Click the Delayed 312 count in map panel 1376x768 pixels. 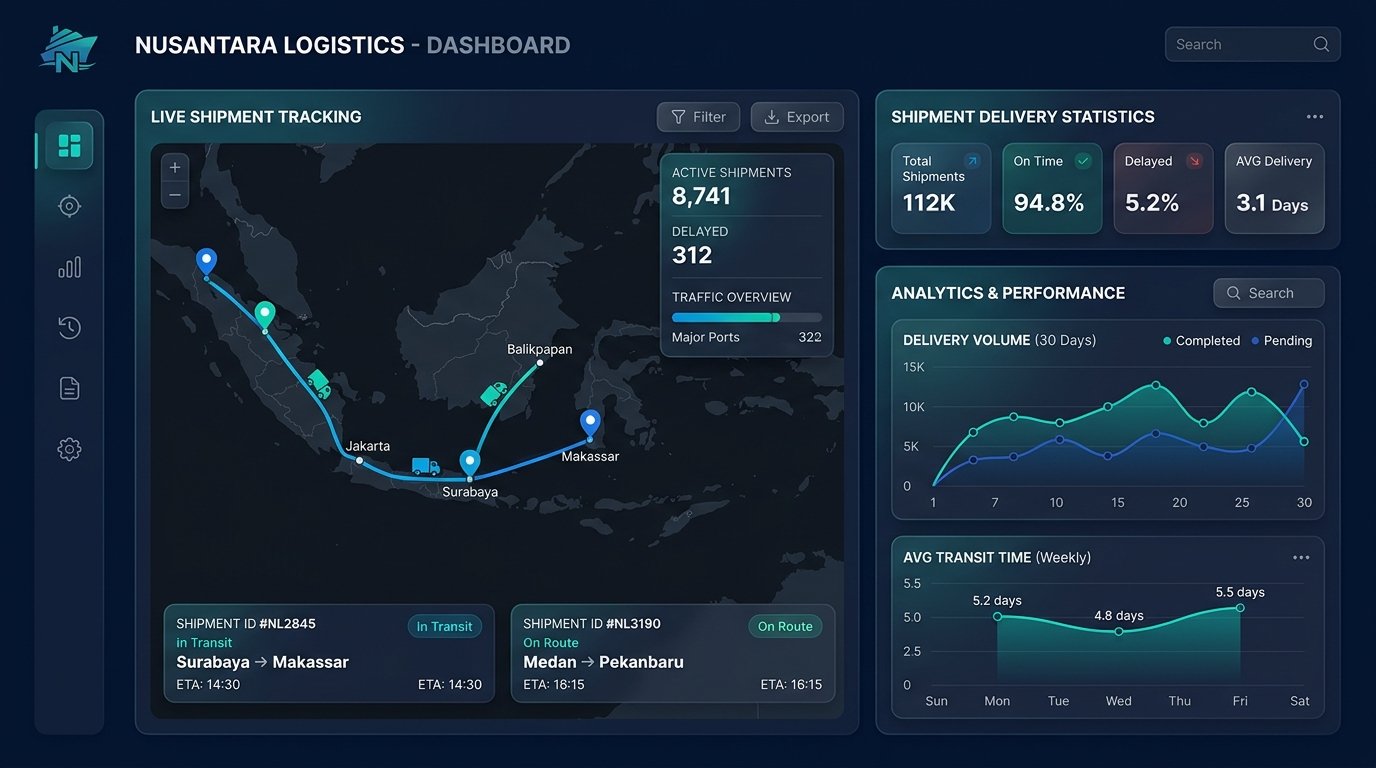[x=692, y=255]
